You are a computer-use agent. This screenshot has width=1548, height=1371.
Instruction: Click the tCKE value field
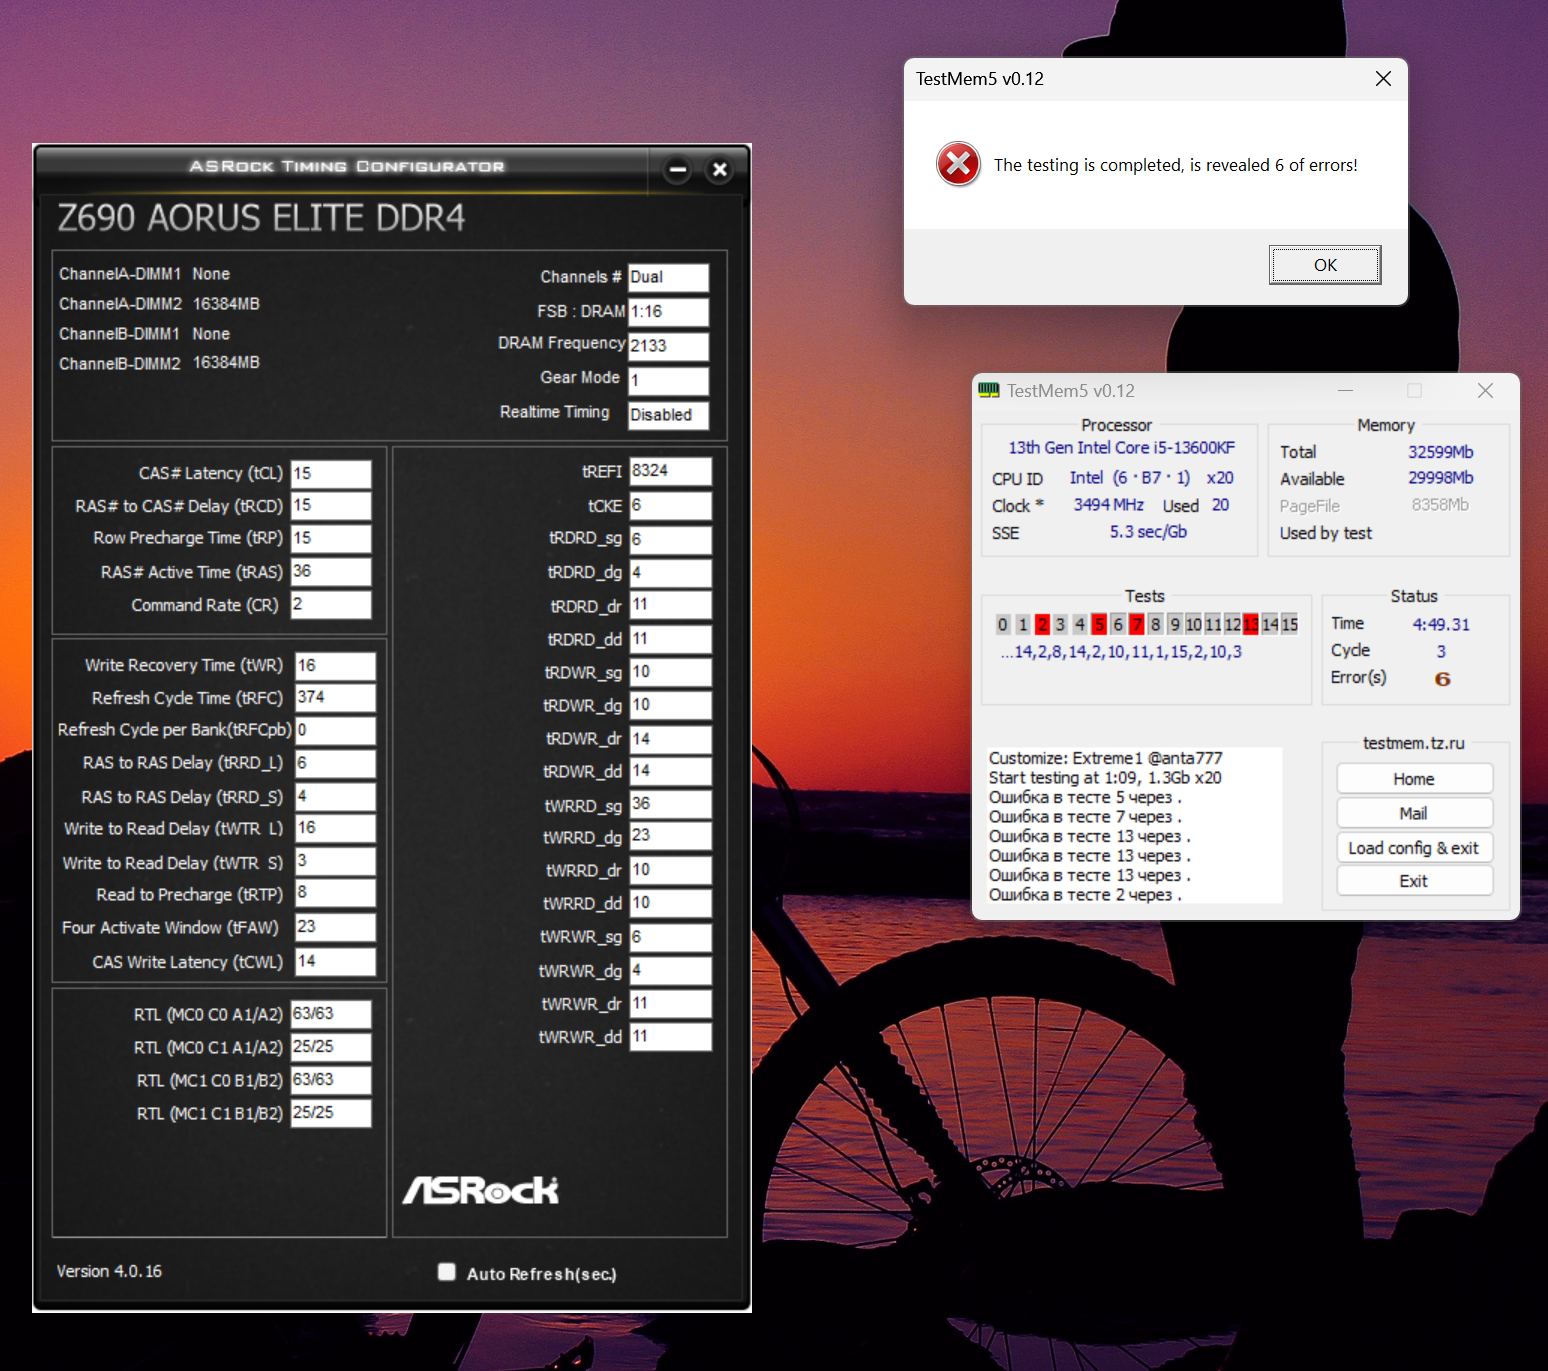coord(671,506)
